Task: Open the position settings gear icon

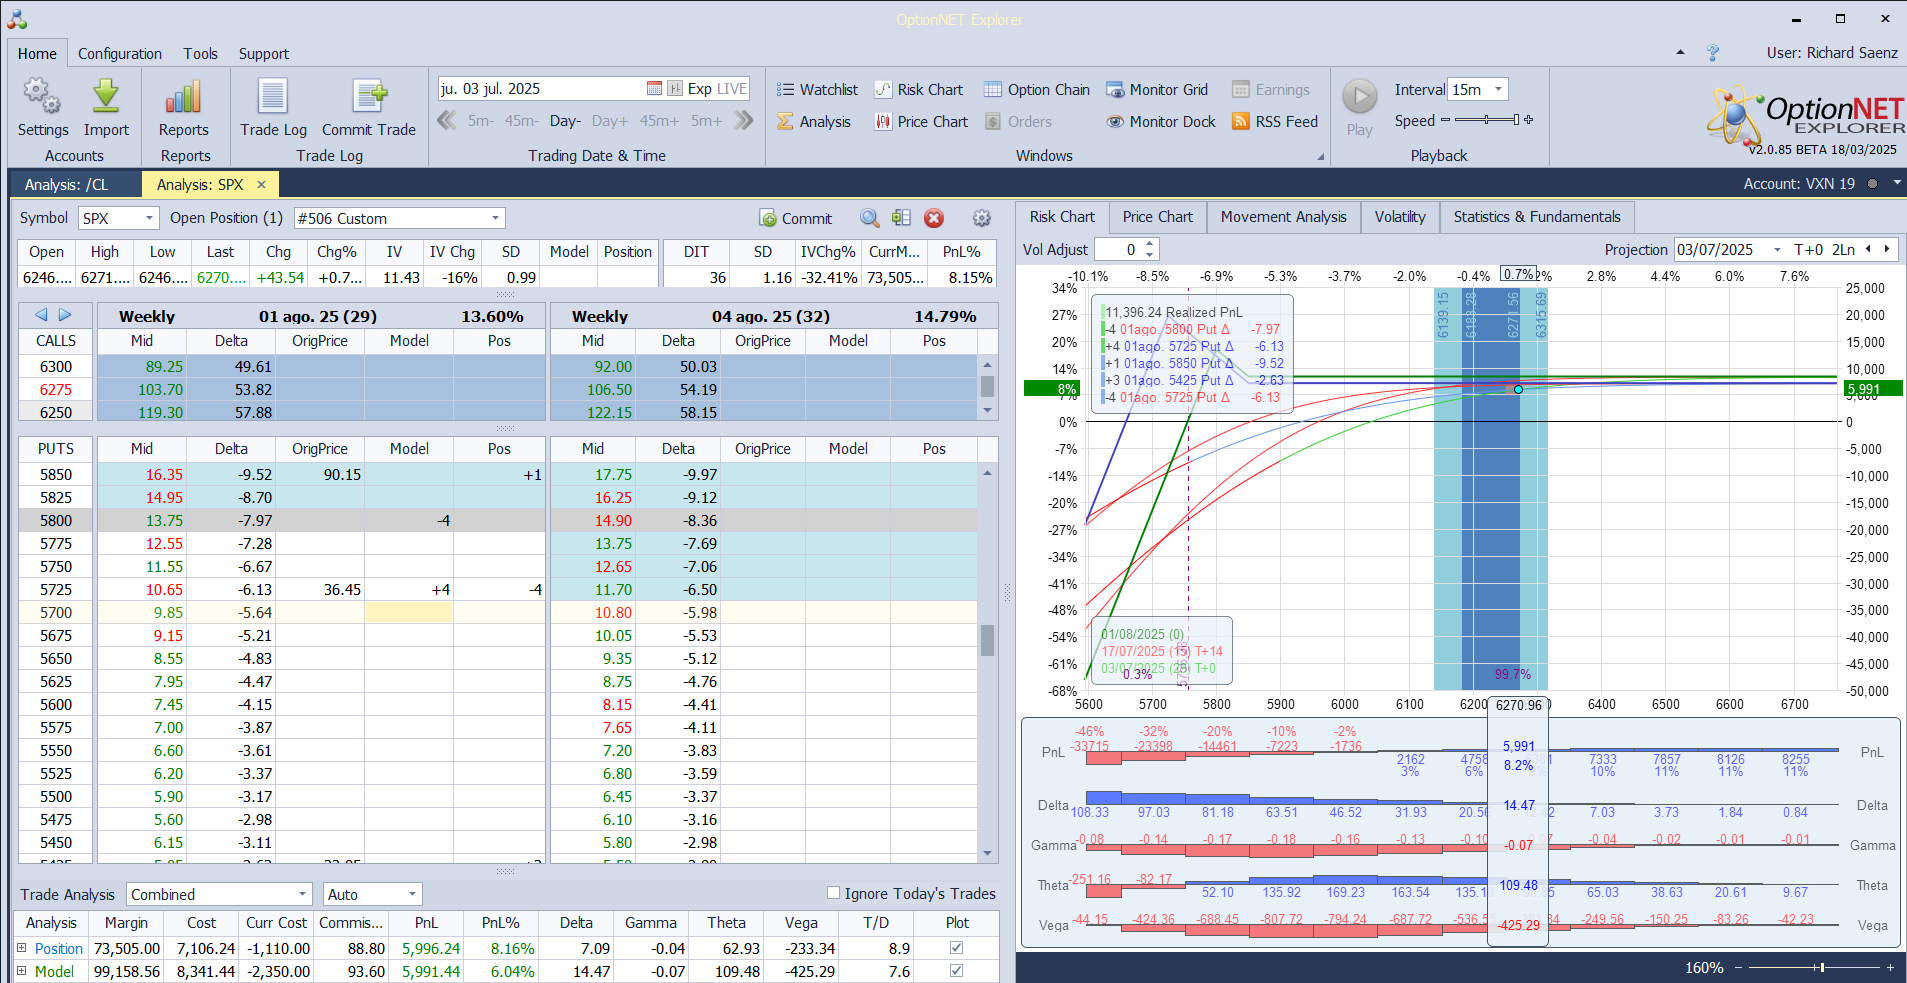Action: (x=982, y=218)
